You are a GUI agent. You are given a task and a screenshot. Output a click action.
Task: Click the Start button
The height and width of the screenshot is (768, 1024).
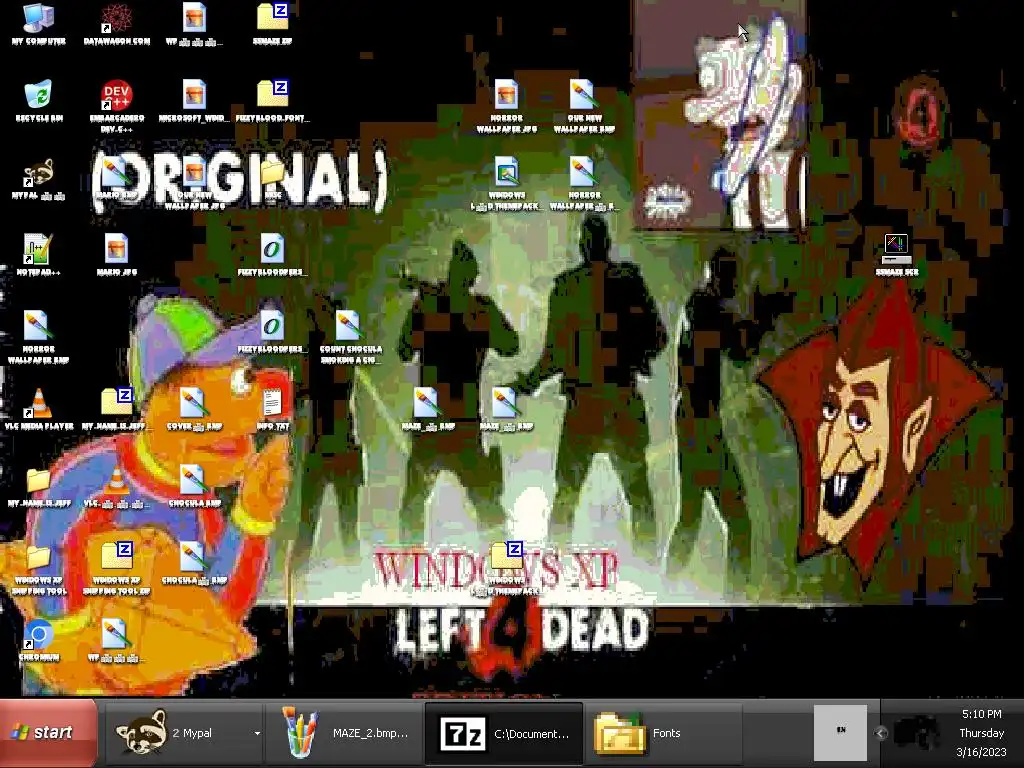[48, 733]
